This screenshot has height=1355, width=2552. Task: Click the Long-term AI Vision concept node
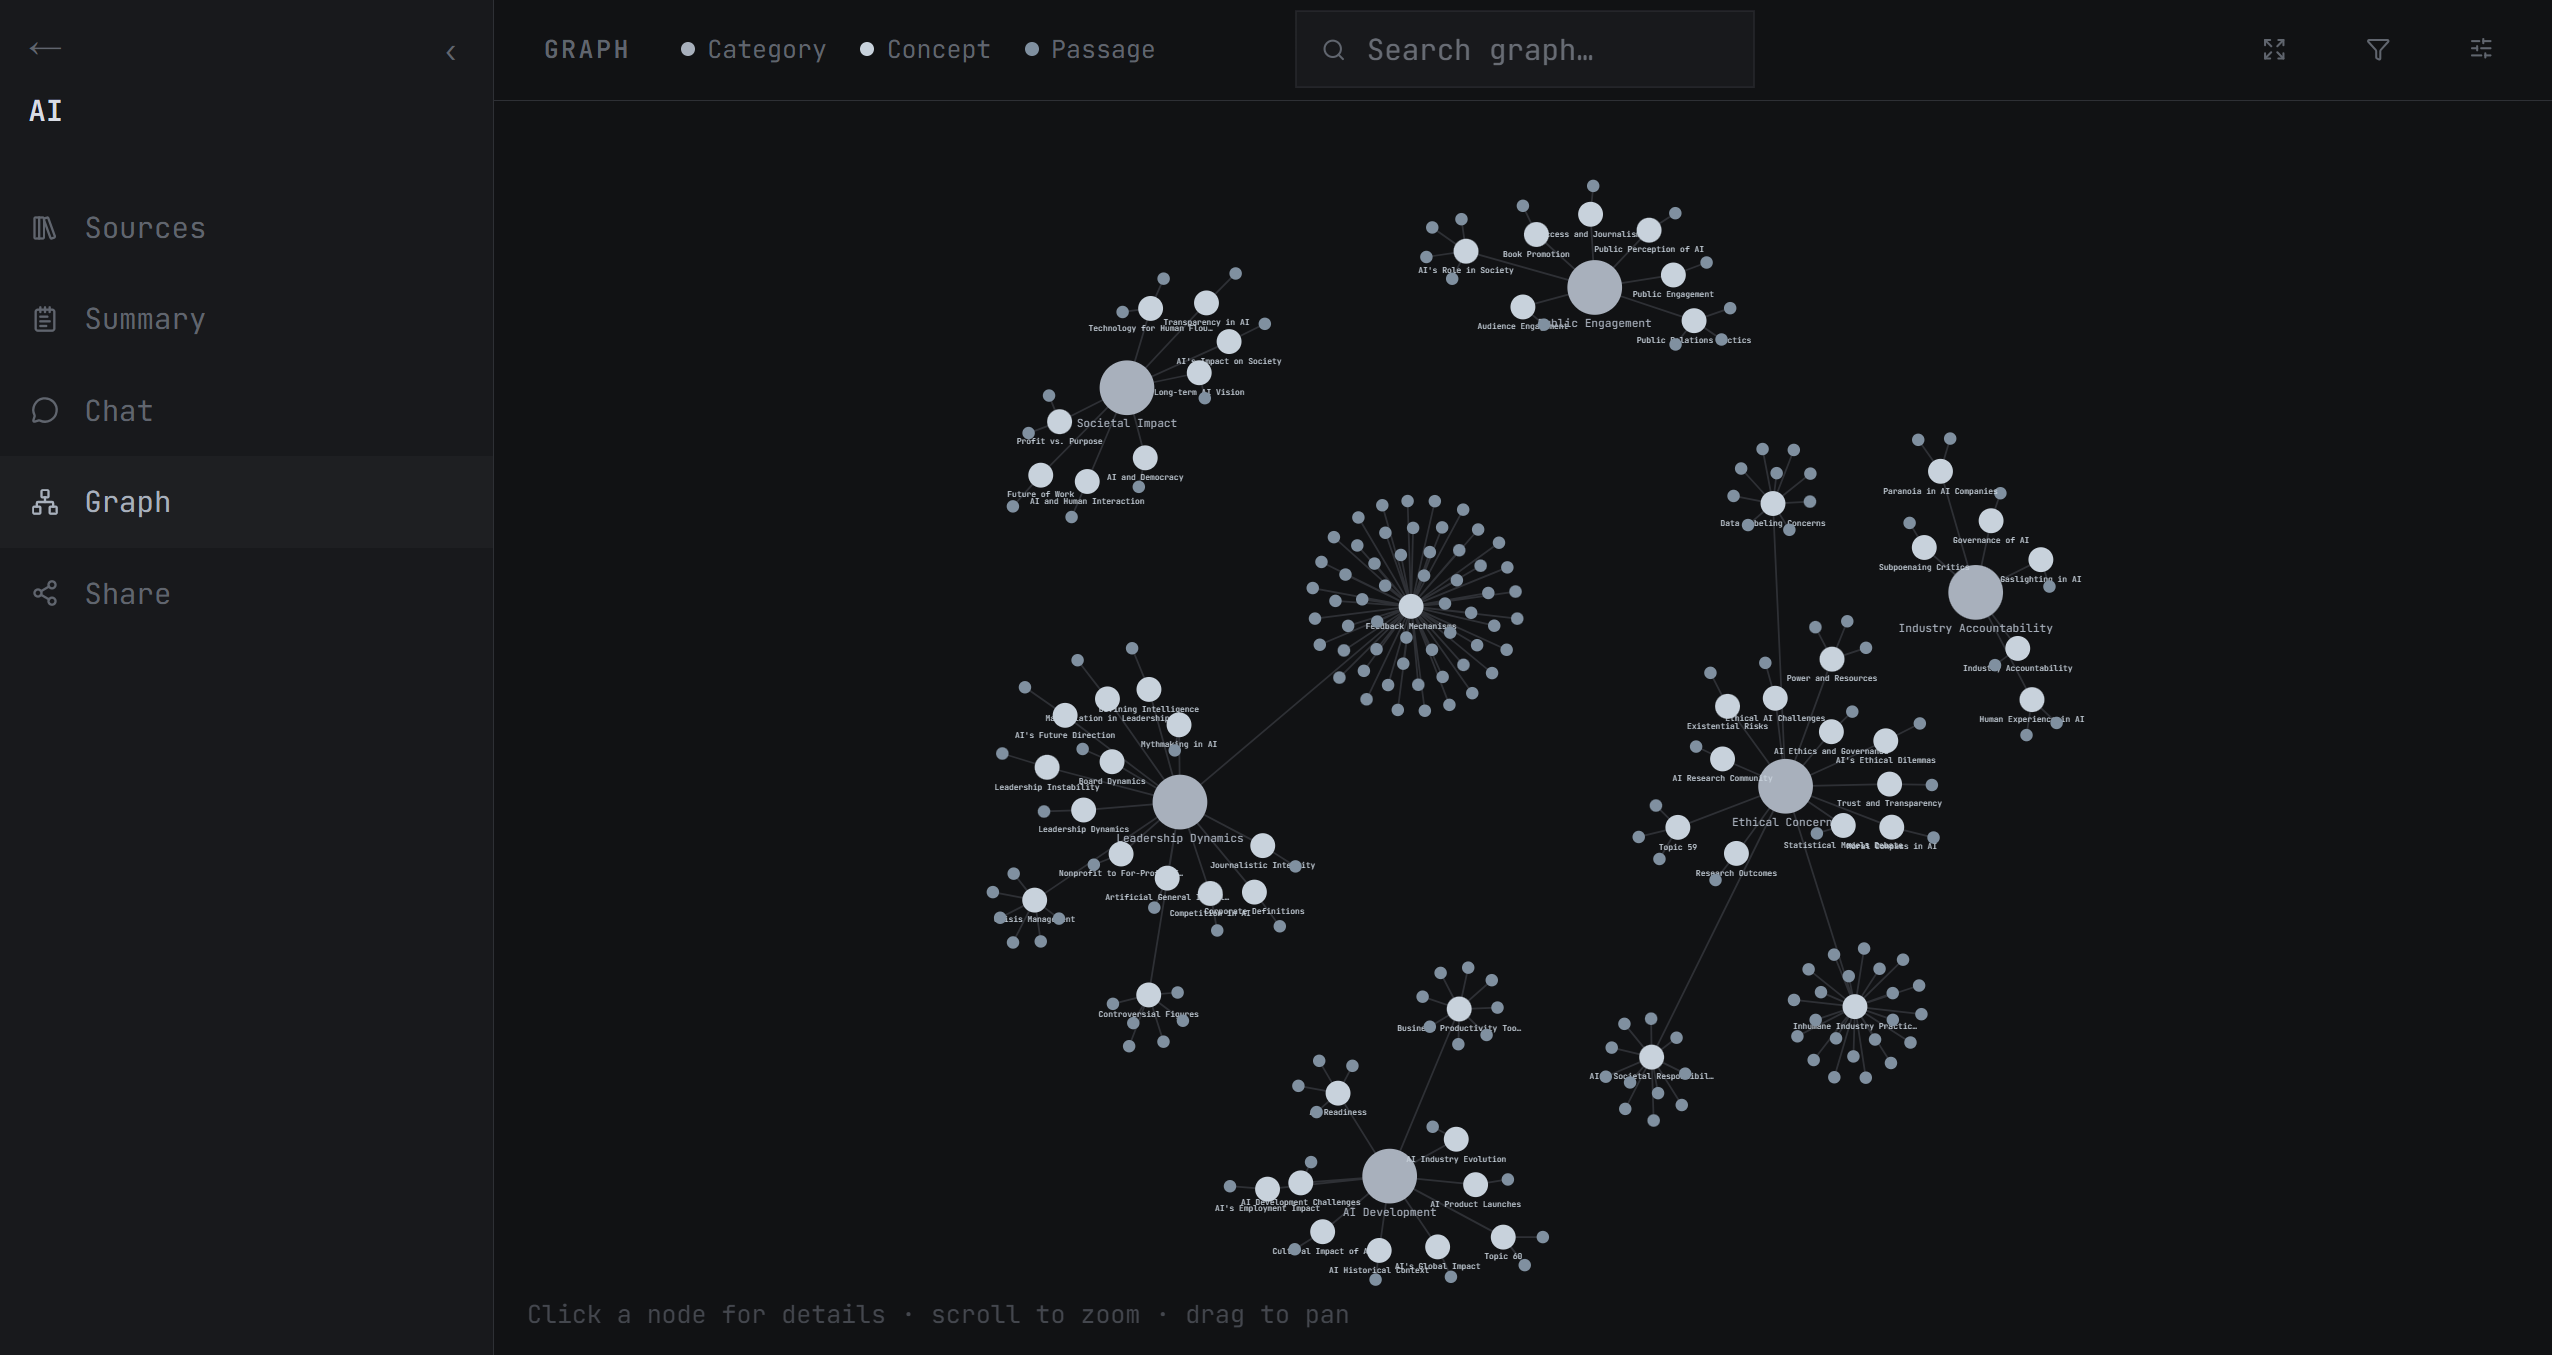[x=1199, y=372]
